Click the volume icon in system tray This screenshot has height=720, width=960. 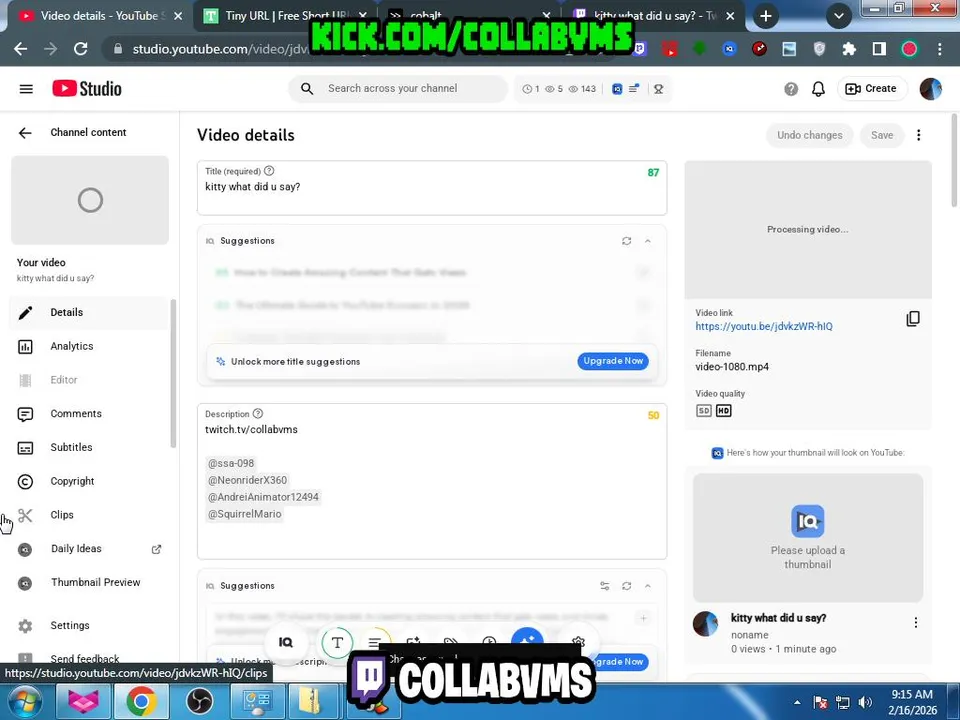pyautogui.click(x=864, y=702)
